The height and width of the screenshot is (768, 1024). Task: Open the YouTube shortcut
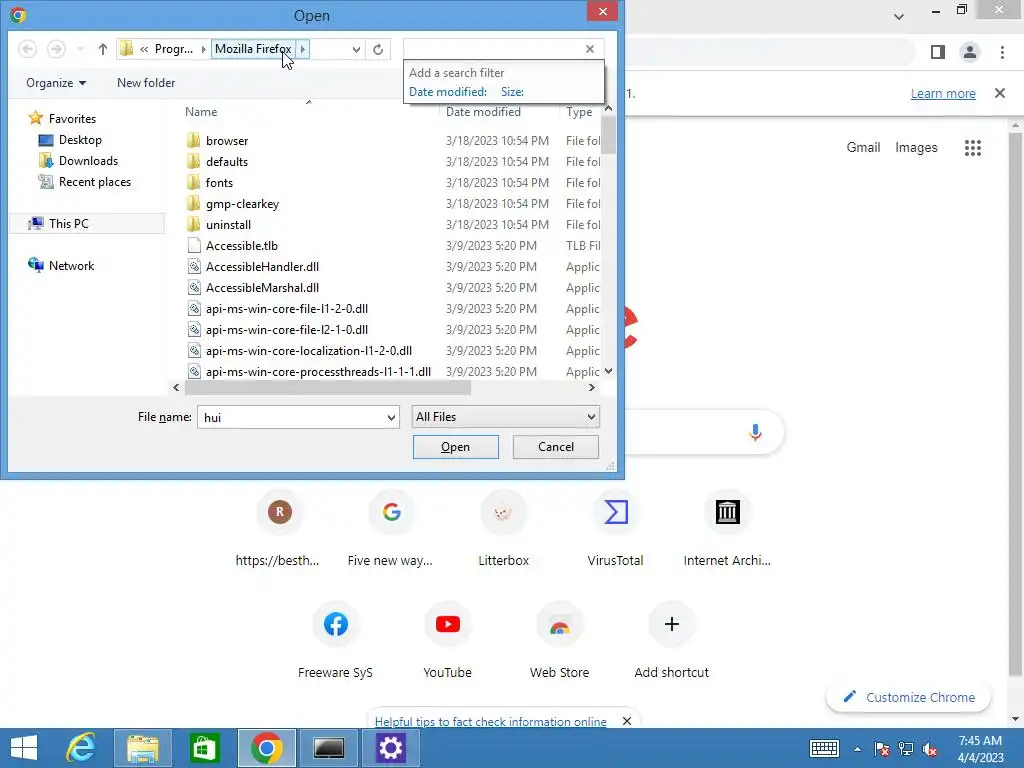(447, 641)
